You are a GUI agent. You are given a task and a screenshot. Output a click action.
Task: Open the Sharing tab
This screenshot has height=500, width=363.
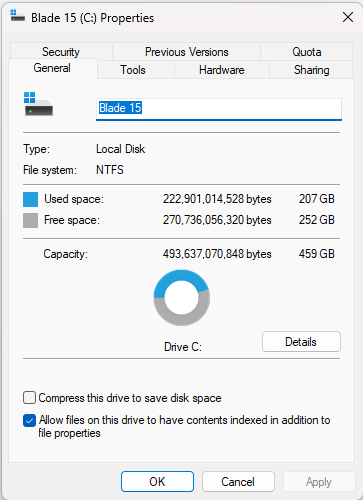point(312,70)
